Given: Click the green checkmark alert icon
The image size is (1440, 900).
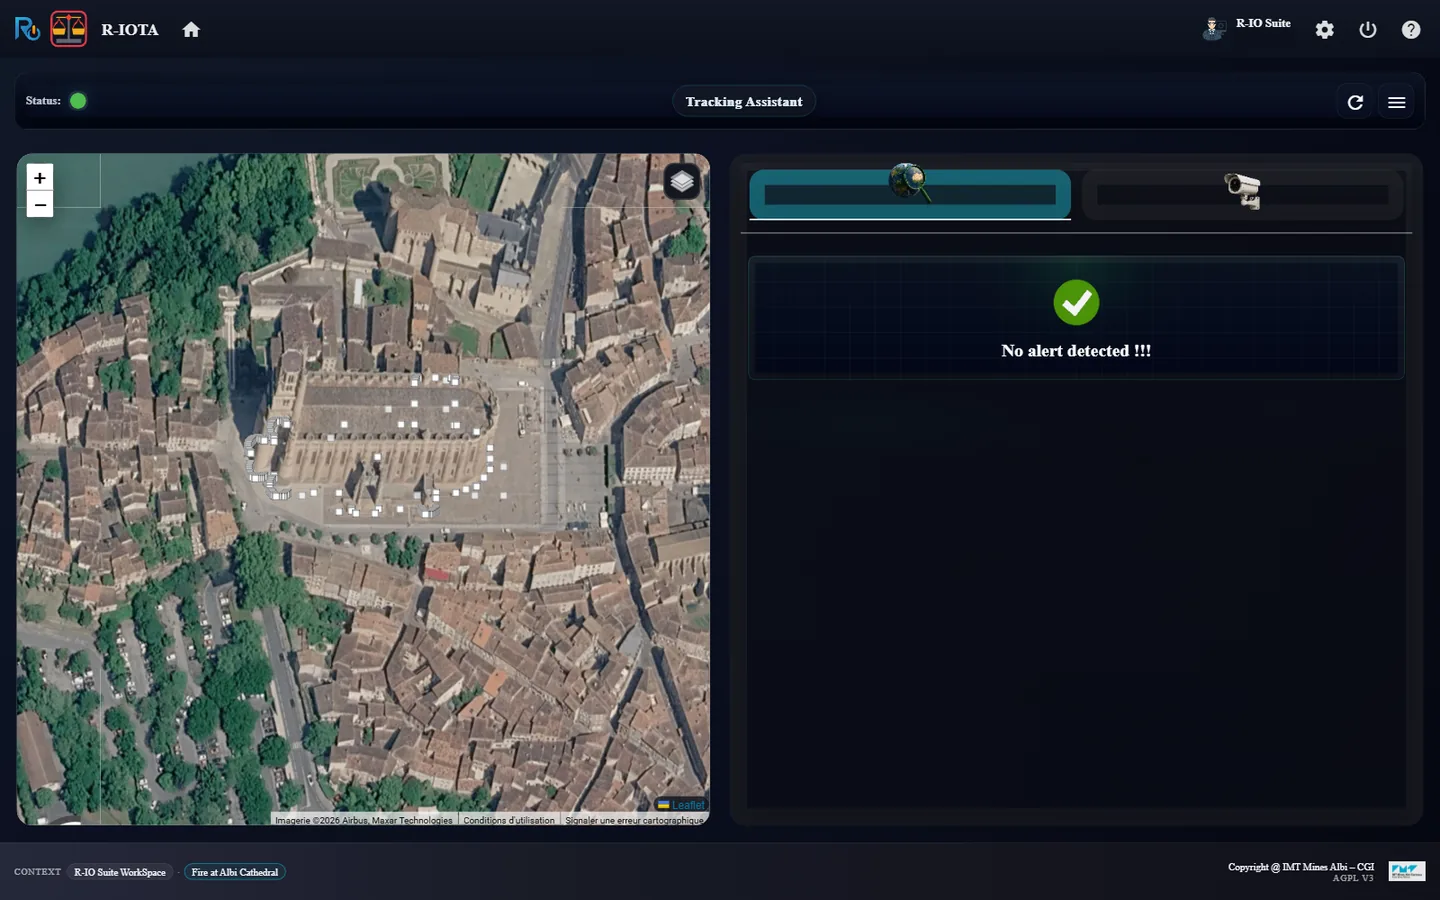Looking at the screenshot, I should [x=1076, y=302].
